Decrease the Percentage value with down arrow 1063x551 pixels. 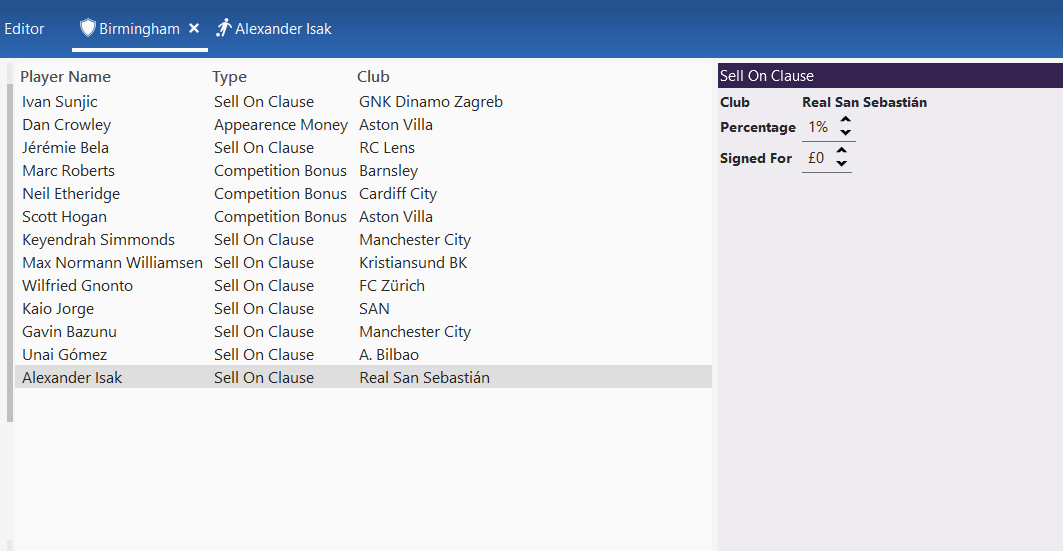[846, 133]
